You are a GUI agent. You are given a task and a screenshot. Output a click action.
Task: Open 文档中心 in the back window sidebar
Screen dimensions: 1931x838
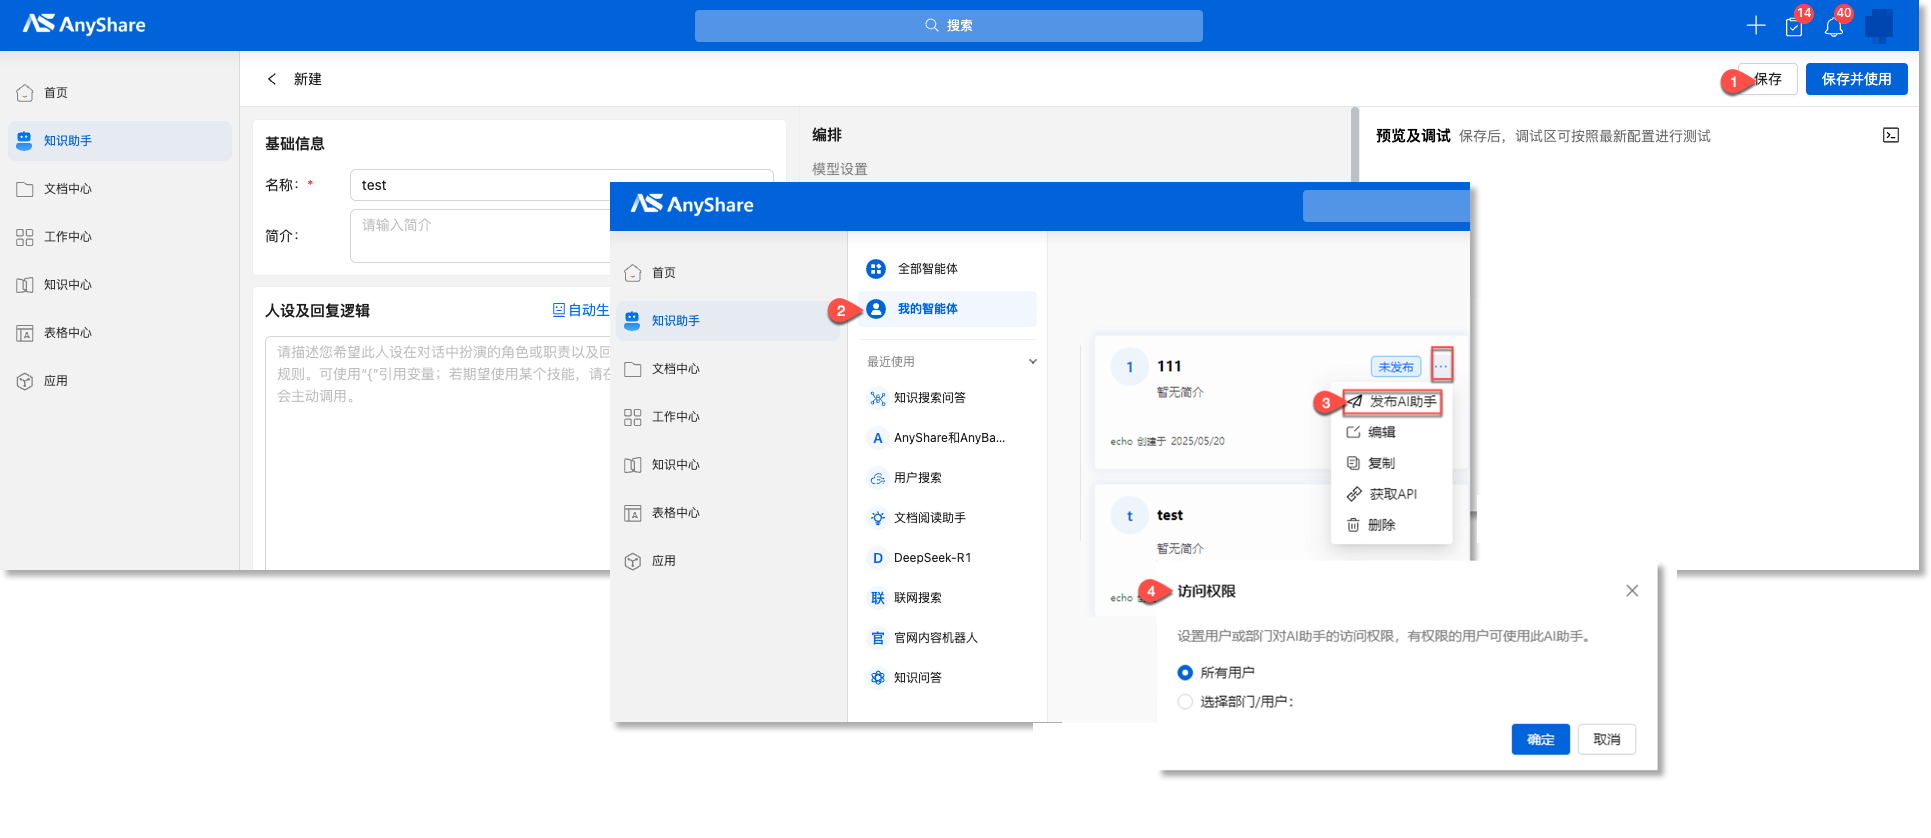coord(120,189)
